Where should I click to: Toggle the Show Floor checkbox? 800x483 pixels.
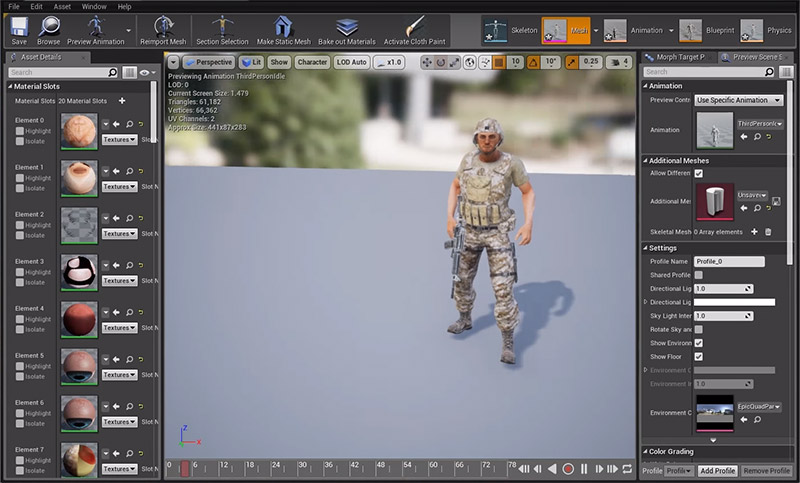tap(698, 356)
